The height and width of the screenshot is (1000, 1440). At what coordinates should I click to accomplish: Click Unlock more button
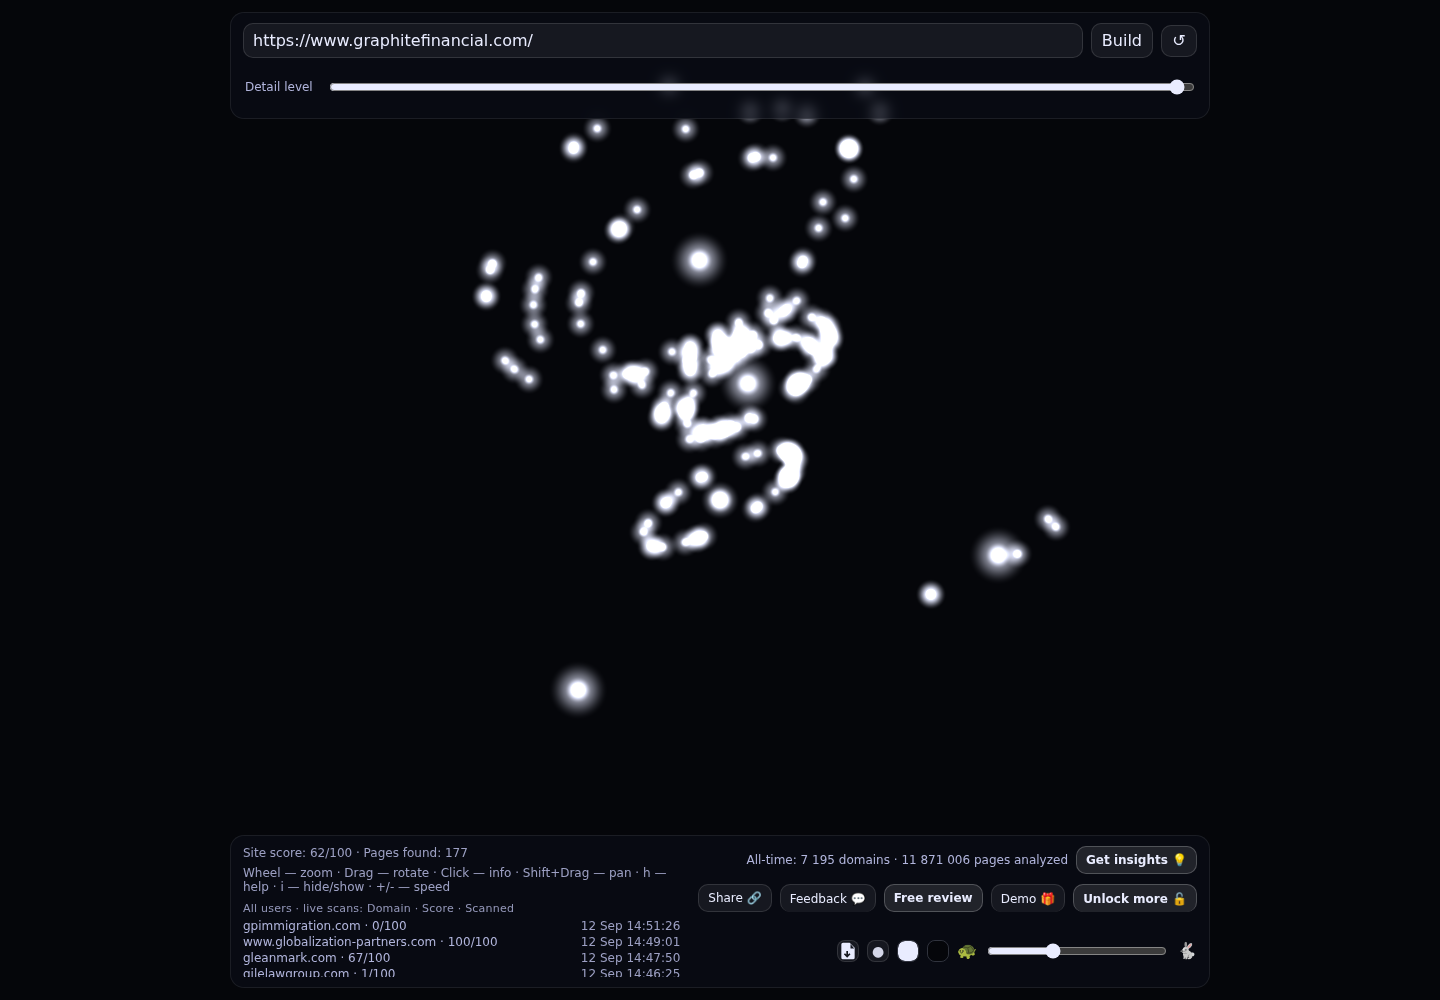pos(1135,898)
